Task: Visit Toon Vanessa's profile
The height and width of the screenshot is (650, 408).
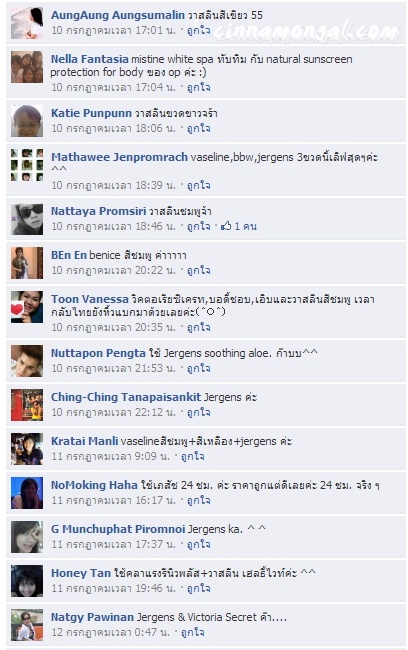Action: pyautogui.click(x=90, y=299)
